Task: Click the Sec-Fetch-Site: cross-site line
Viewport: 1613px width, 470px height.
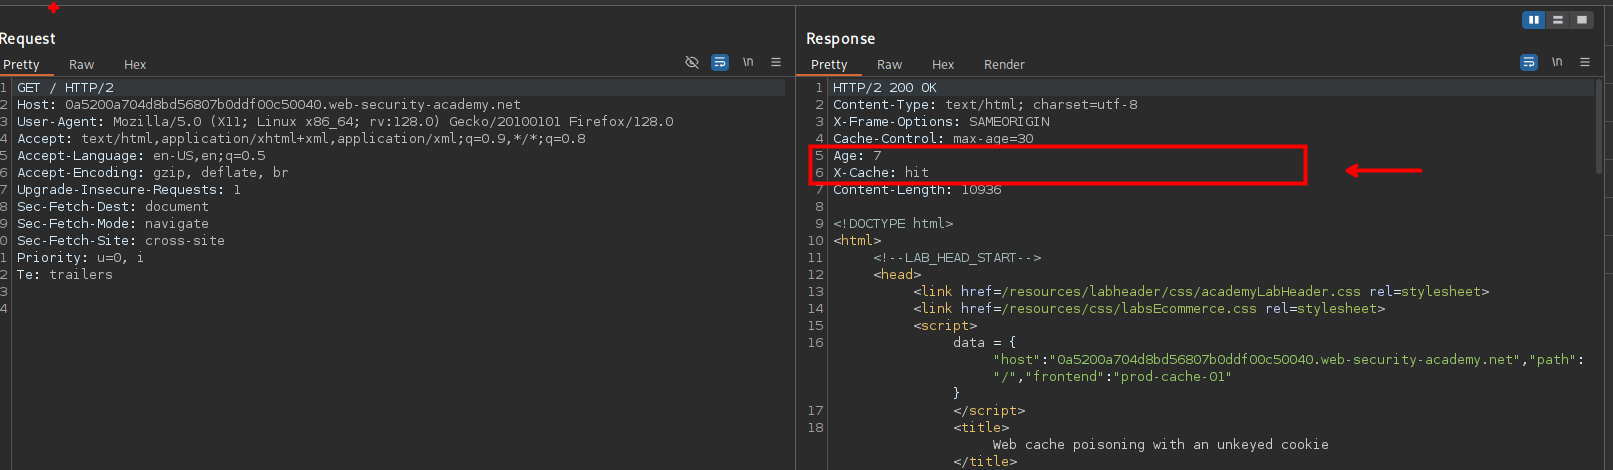Action: 120,241
